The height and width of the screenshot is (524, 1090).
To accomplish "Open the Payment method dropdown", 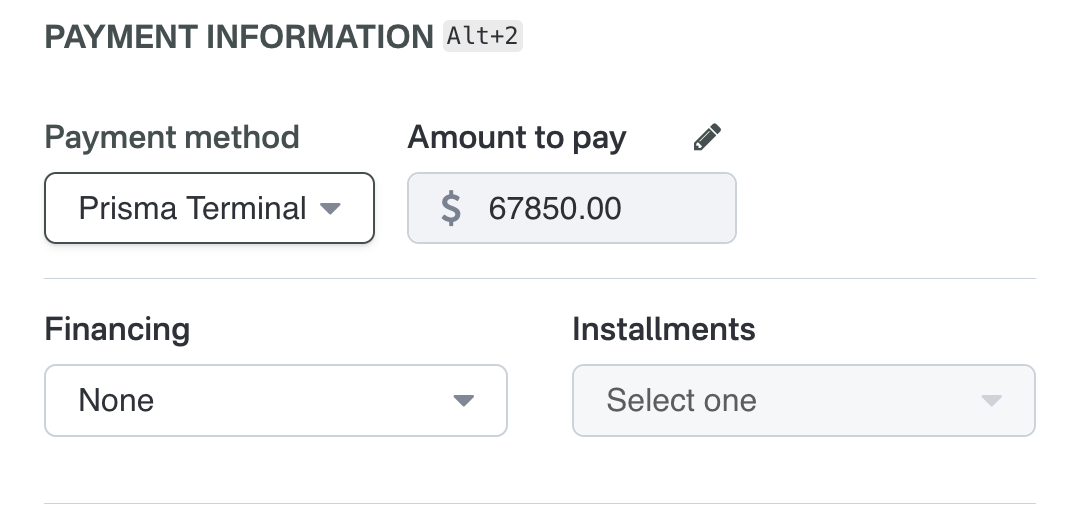I will (x=209, y=208).
